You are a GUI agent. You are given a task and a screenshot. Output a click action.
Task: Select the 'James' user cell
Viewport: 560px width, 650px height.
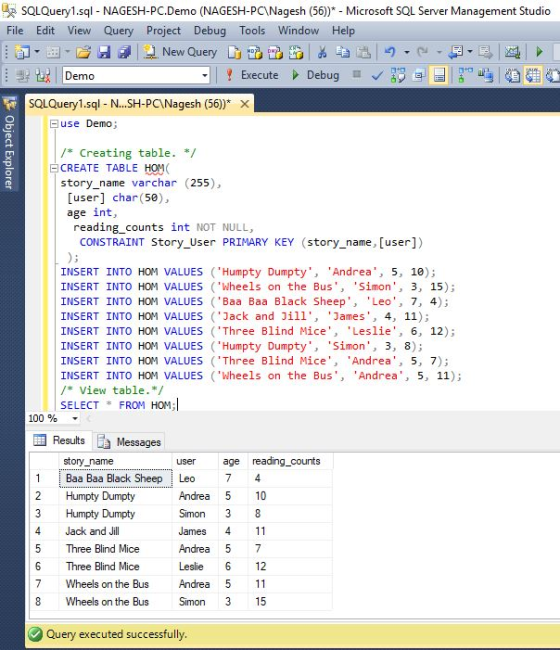[195, 531]
